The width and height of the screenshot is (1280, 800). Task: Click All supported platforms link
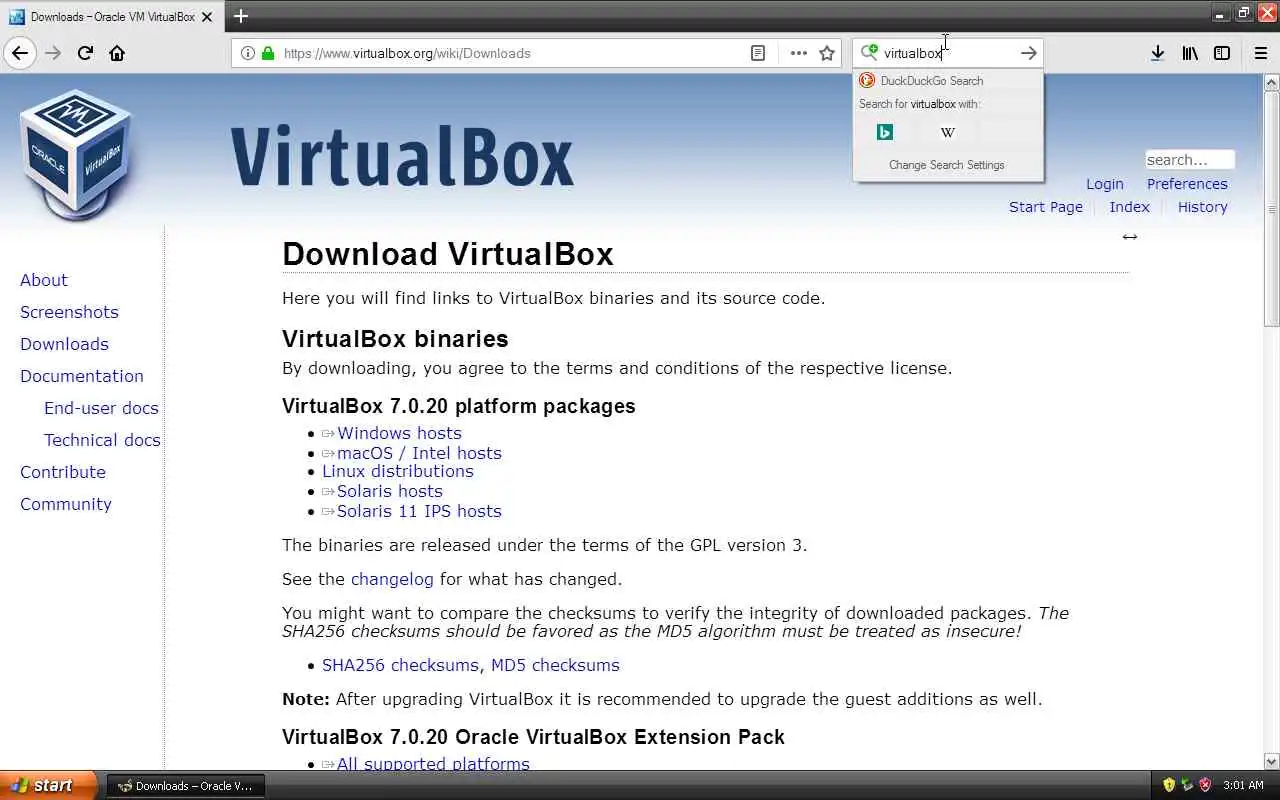point(433,763)
